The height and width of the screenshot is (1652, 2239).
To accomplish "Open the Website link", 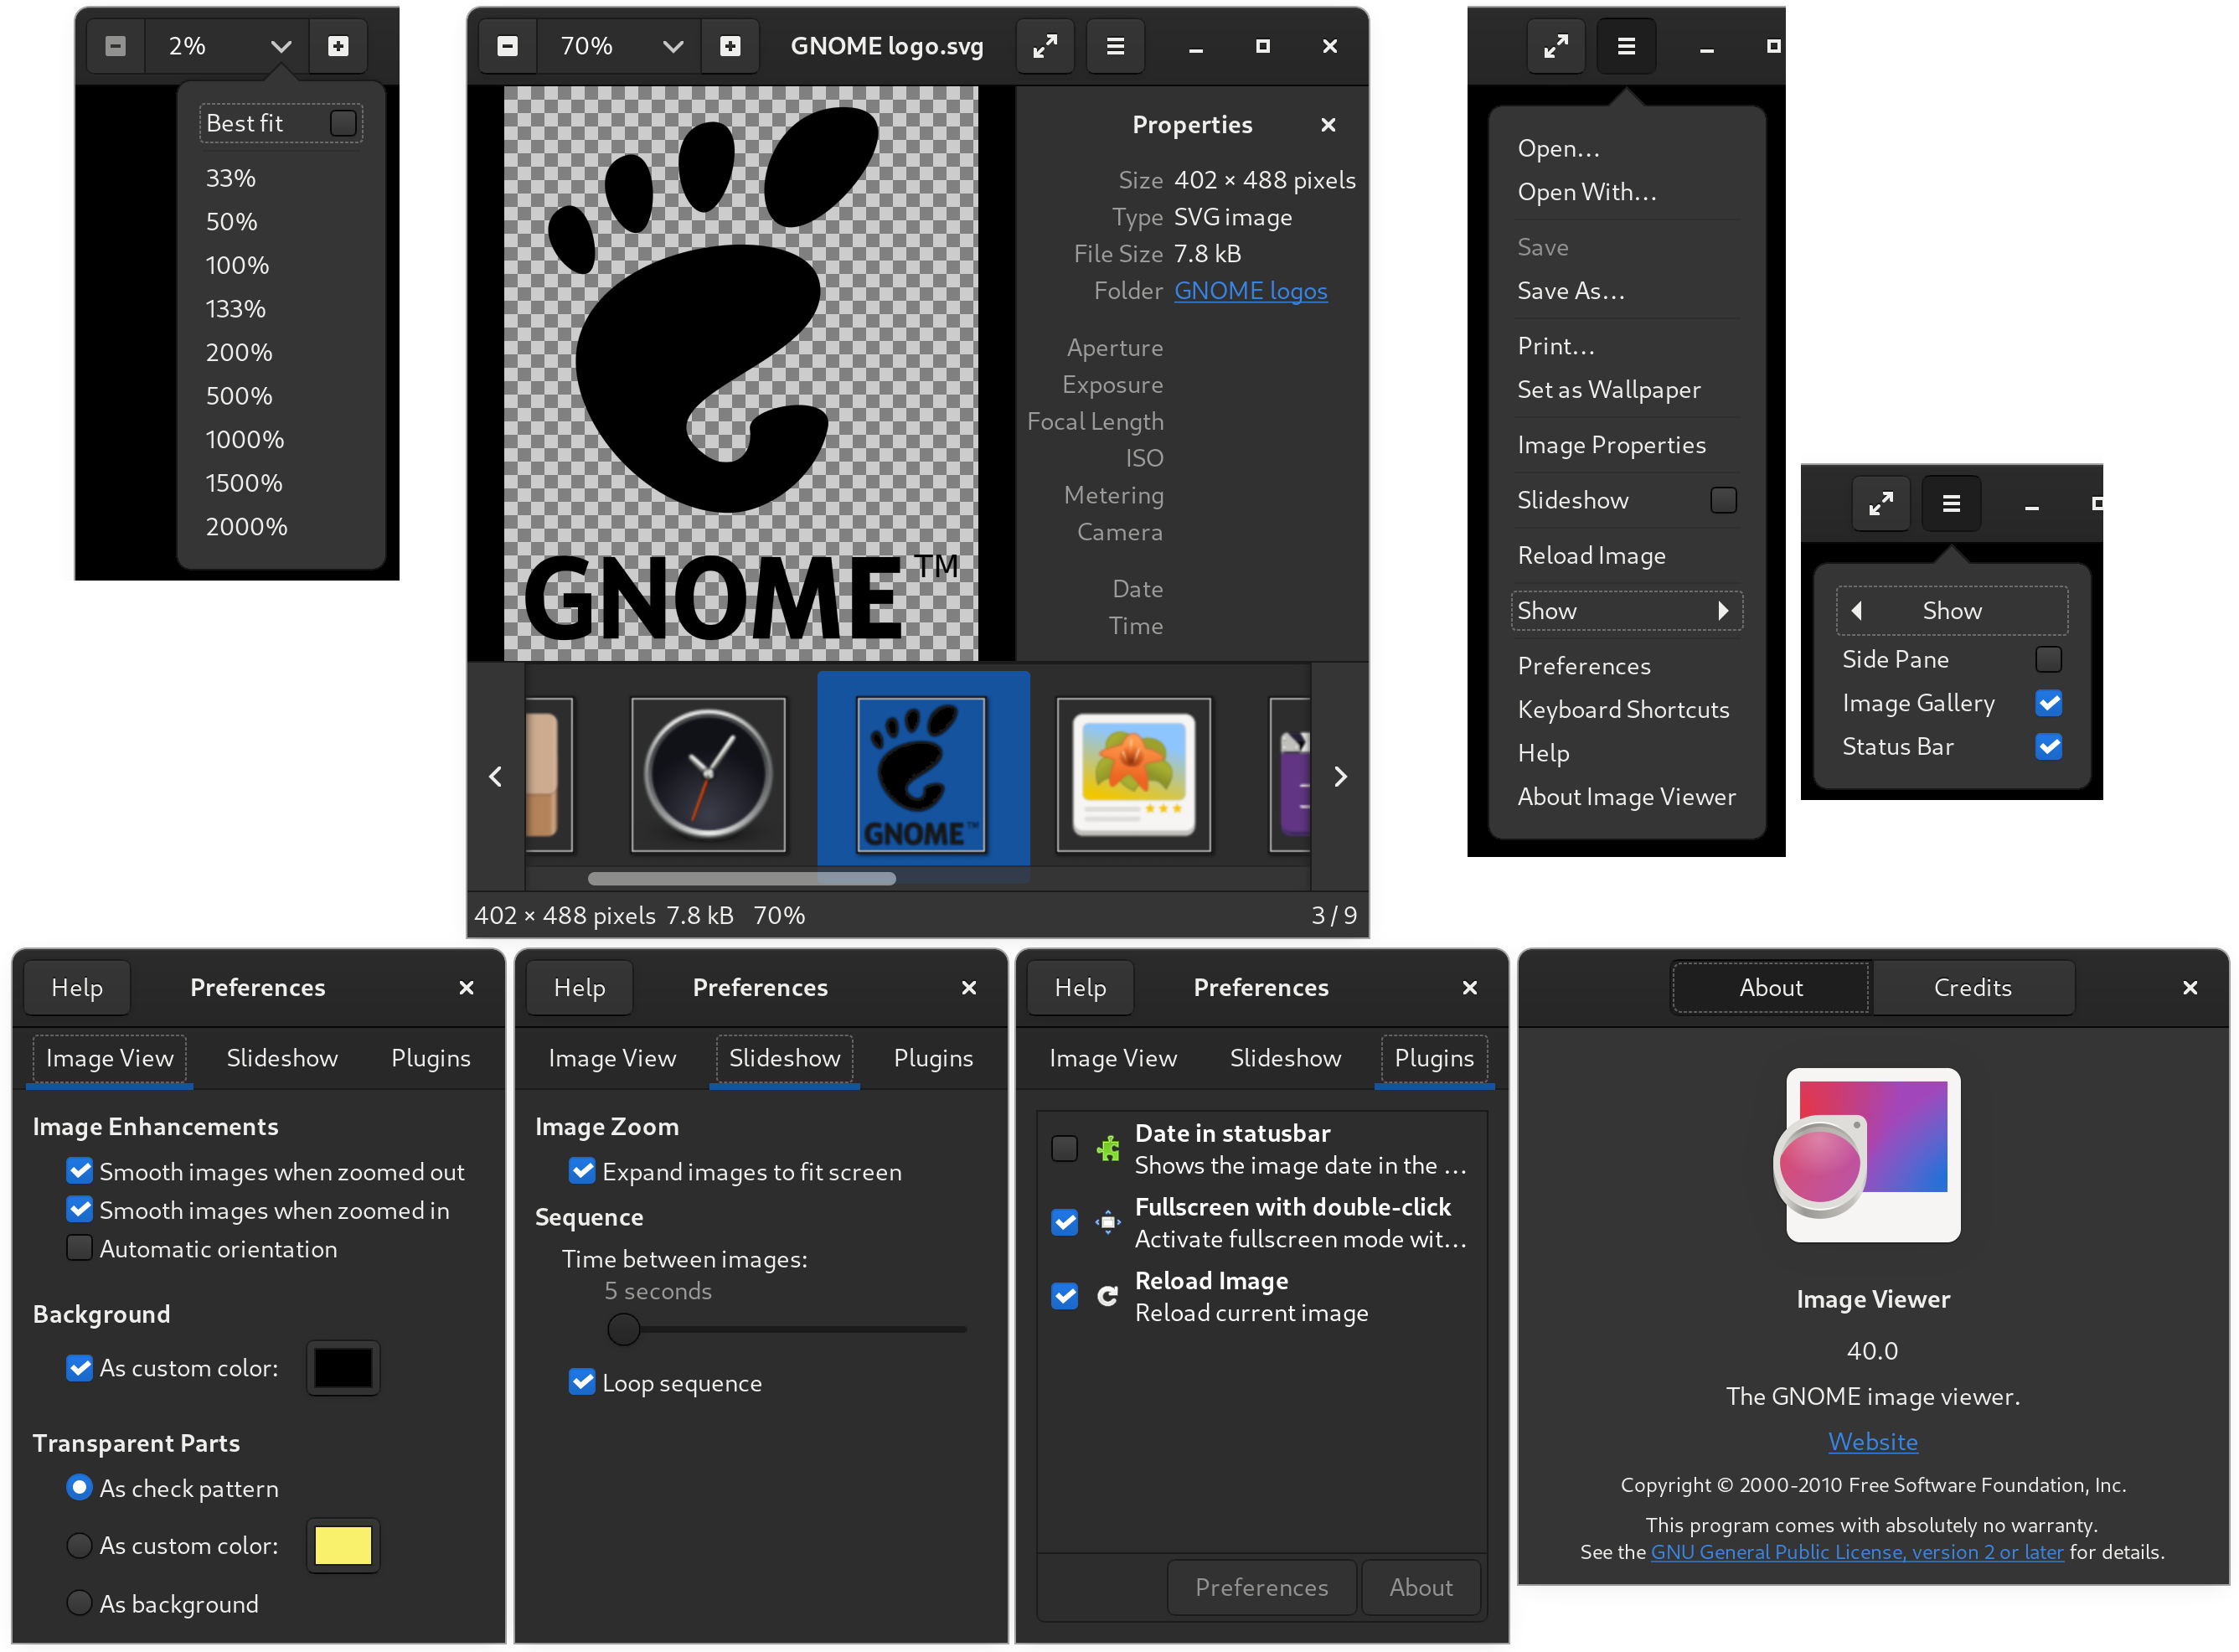I will coord(1873,1442).
